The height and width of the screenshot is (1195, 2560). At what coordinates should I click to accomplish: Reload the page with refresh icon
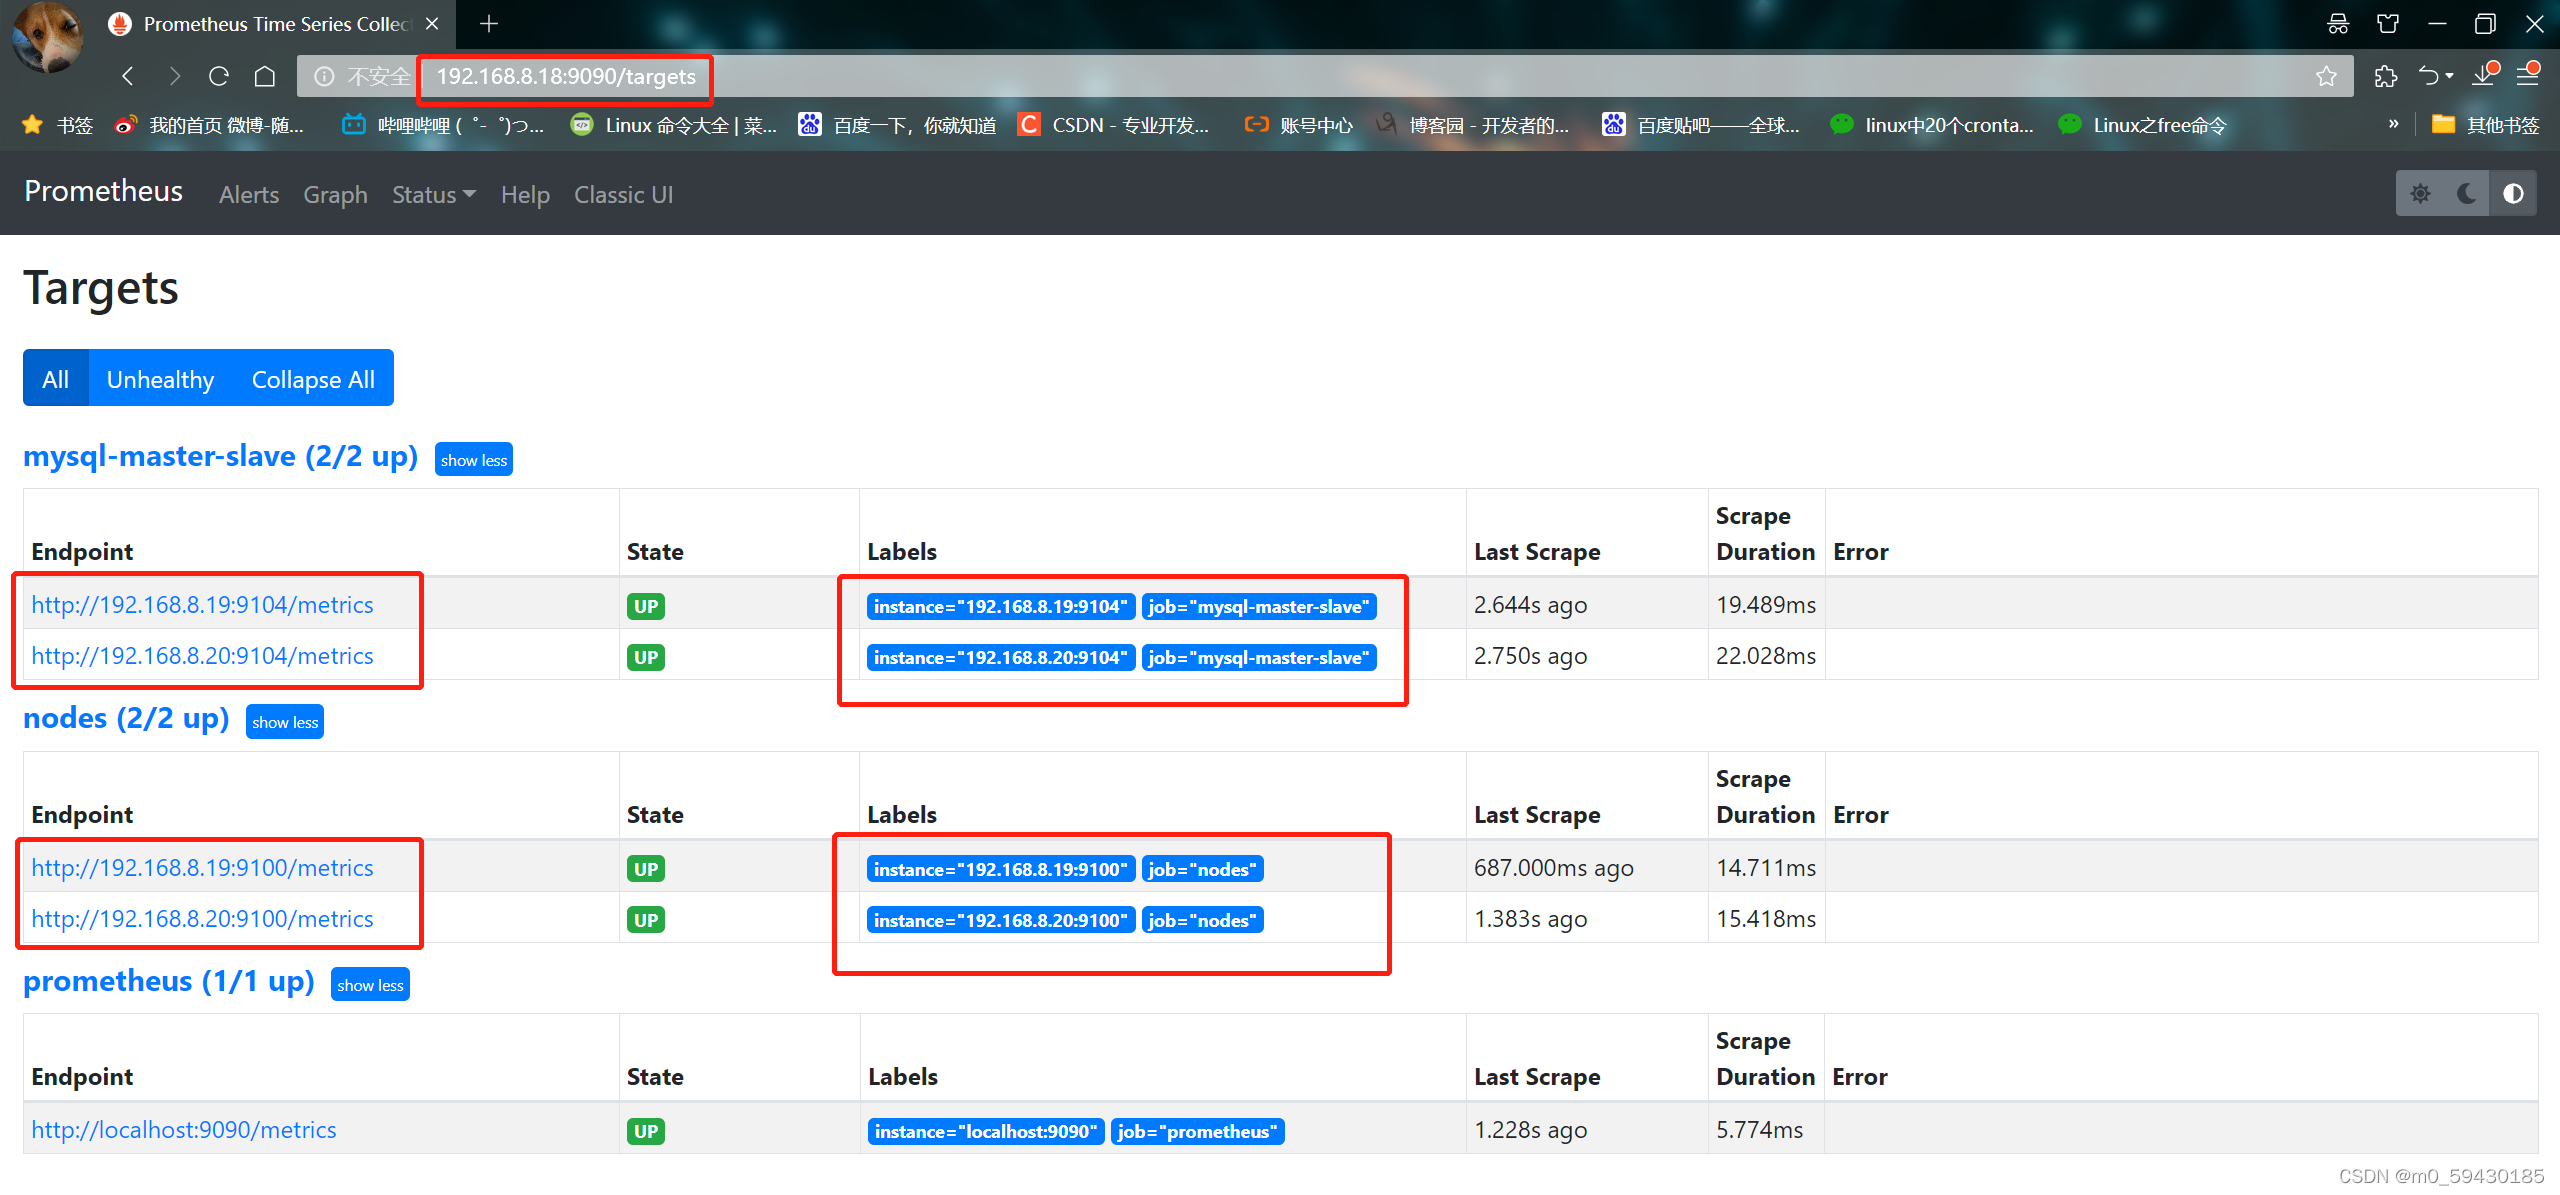[219, 76]
